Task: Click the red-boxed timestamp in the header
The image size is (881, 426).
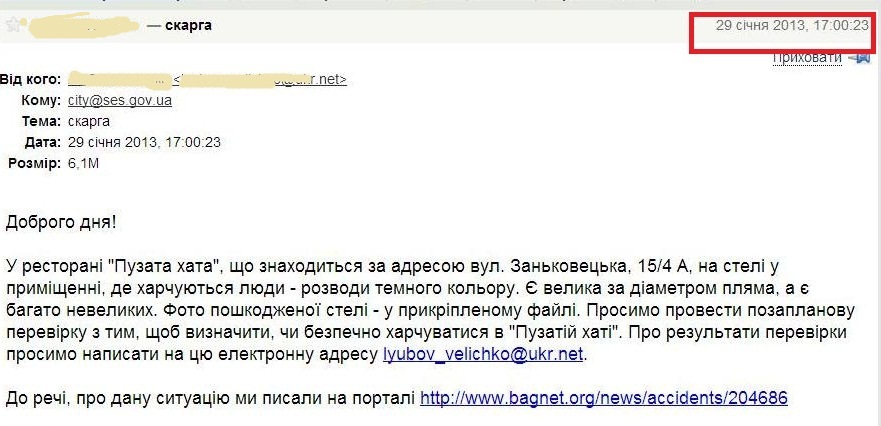Action: [792, 25]
